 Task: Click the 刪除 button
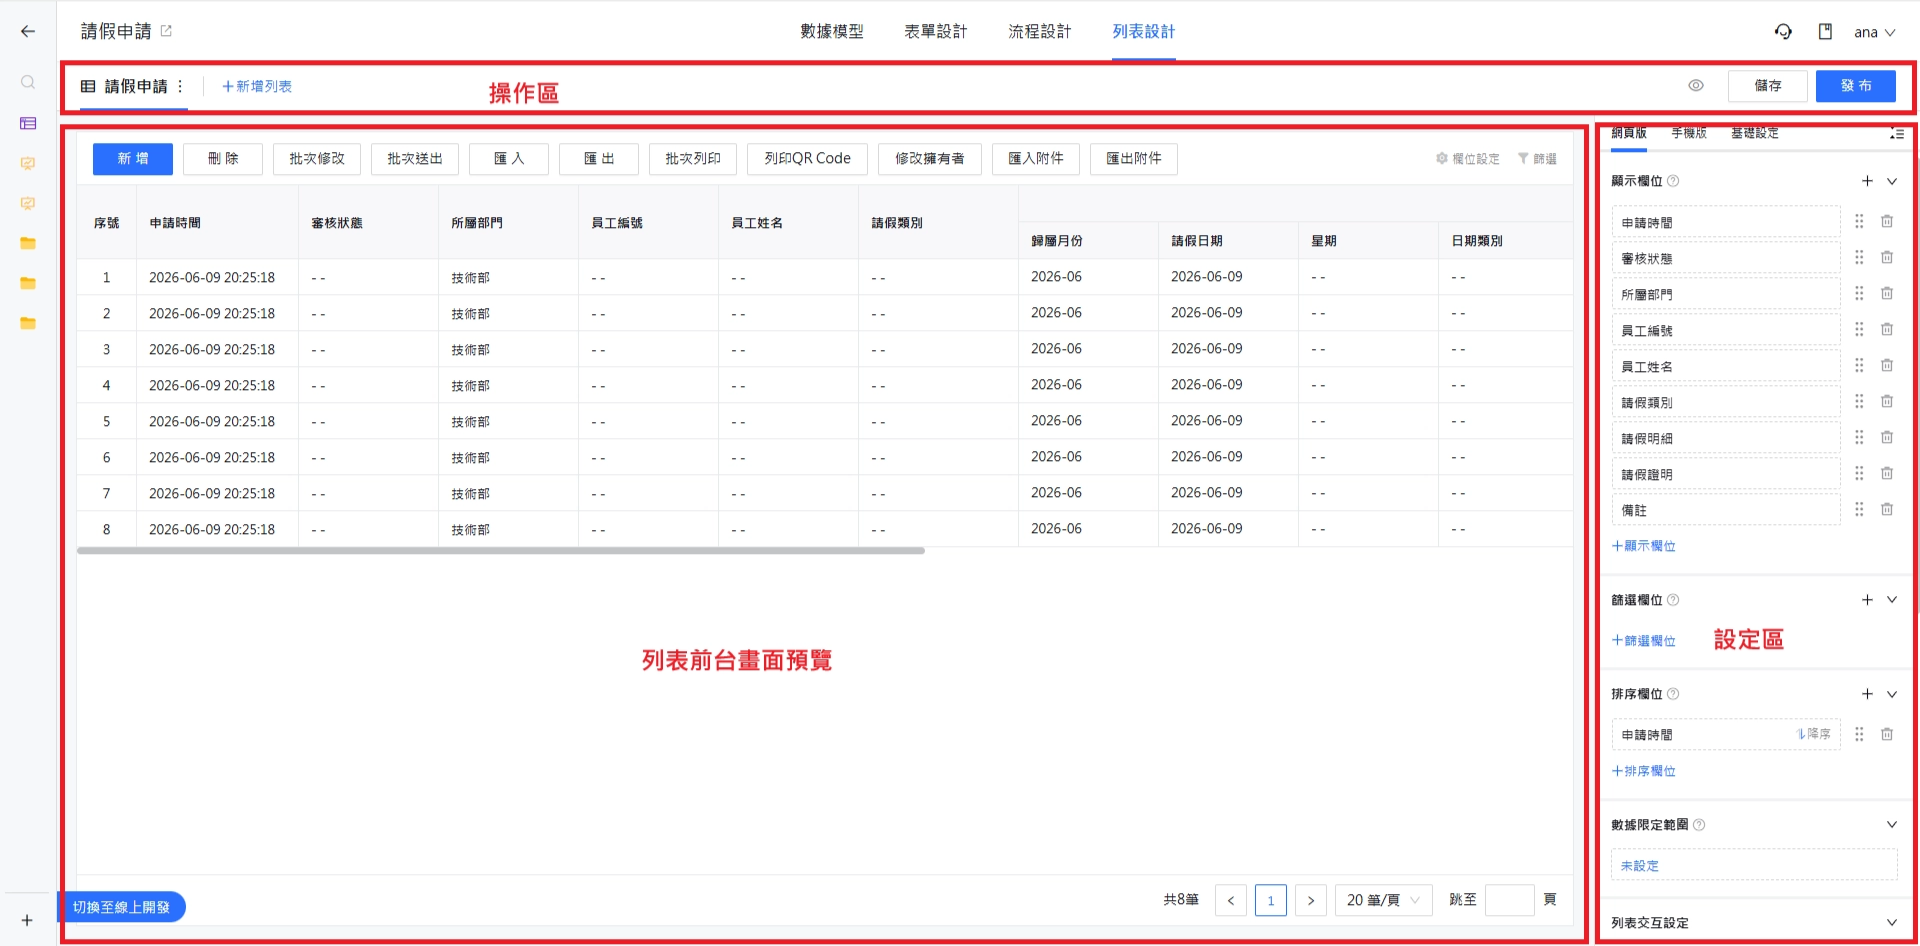click(223, 159)
